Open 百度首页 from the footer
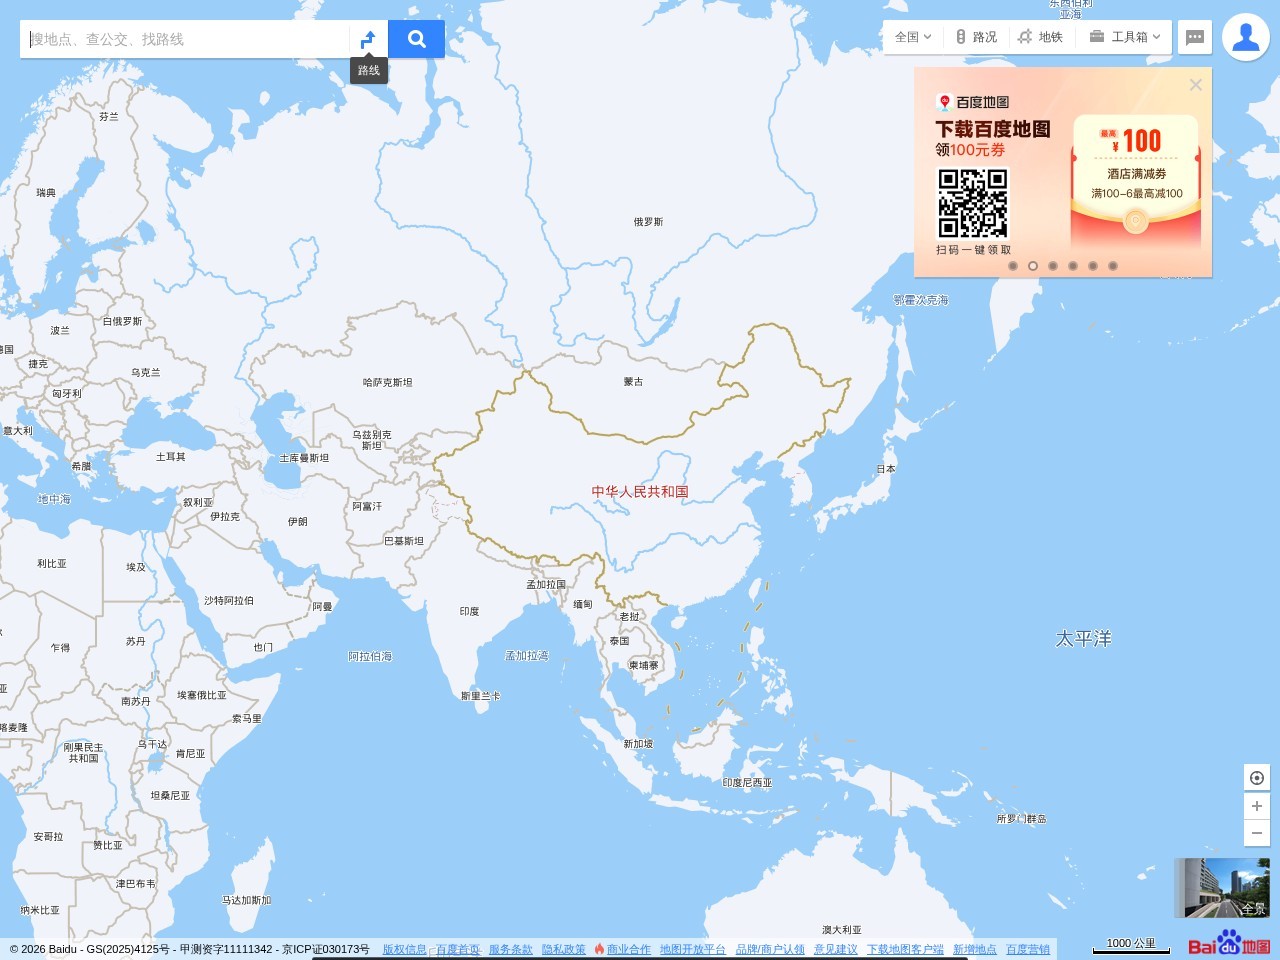The width and height of the screenshot is (1280, 960). click(x=455, y=948)
